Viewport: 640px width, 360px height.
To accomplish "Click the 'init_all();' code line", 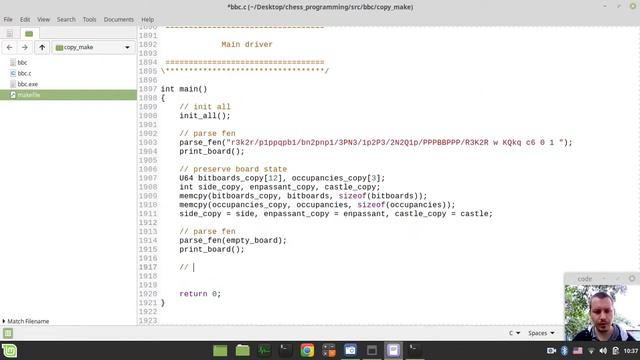I will click(205, 116).
